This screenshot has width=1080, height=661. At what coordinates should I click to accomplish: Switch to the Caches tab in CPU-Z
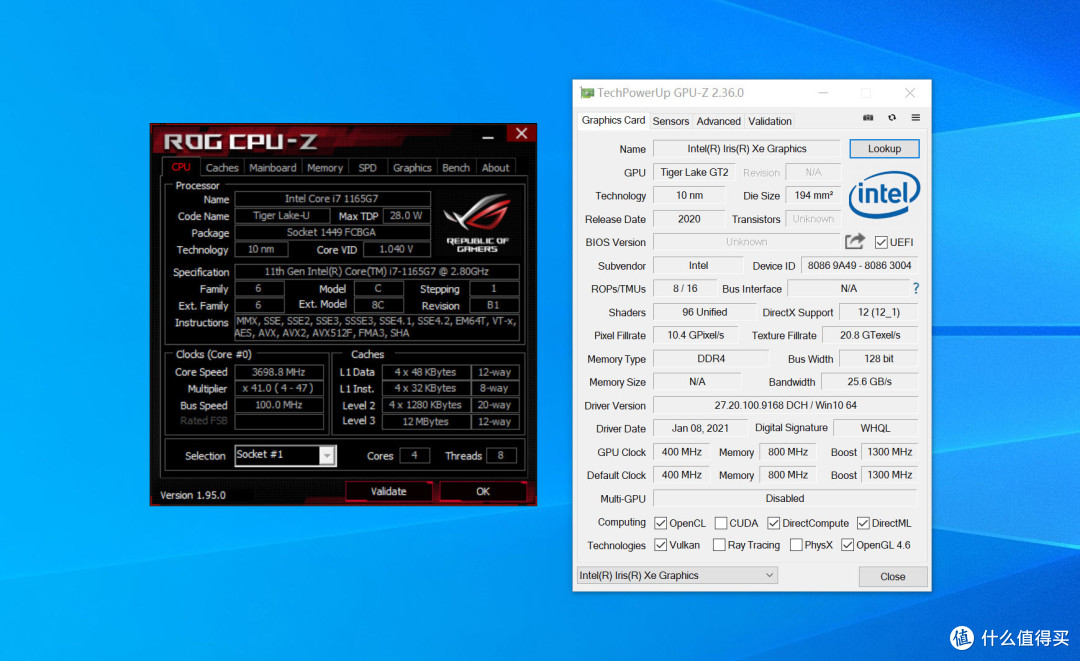[222, 167]
